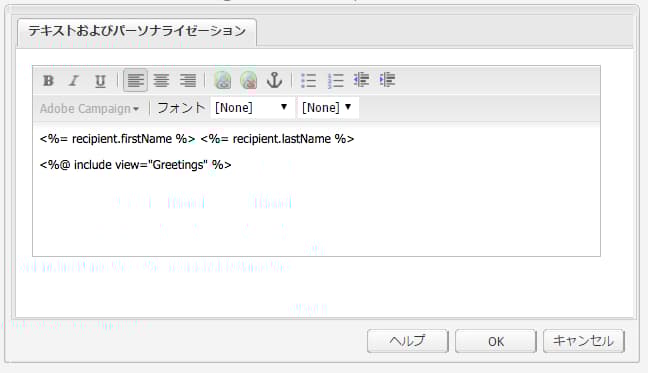Screen dimensions: 648x373
Task: Confirm with the OK button
Action: click(x=496, y=341)
